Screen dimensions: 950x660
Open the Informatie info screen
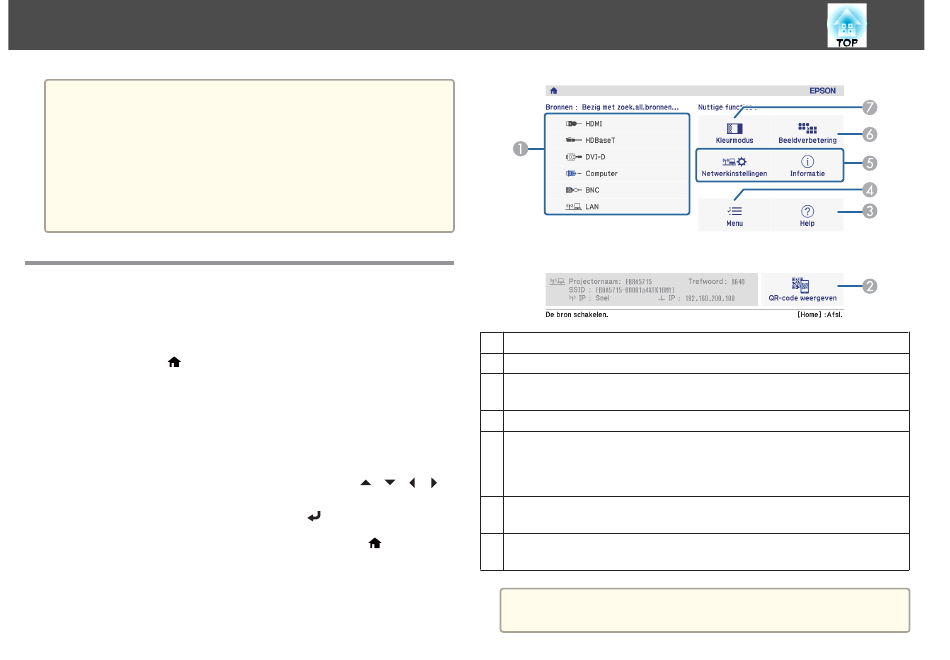coord(807,166)
